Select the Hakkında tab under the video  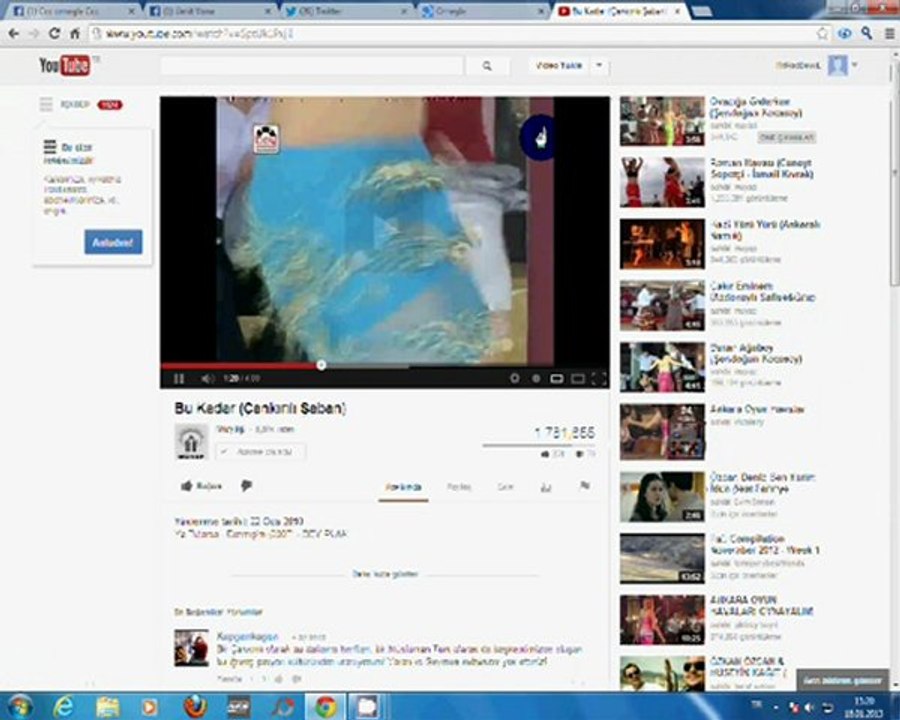(403, 487)
